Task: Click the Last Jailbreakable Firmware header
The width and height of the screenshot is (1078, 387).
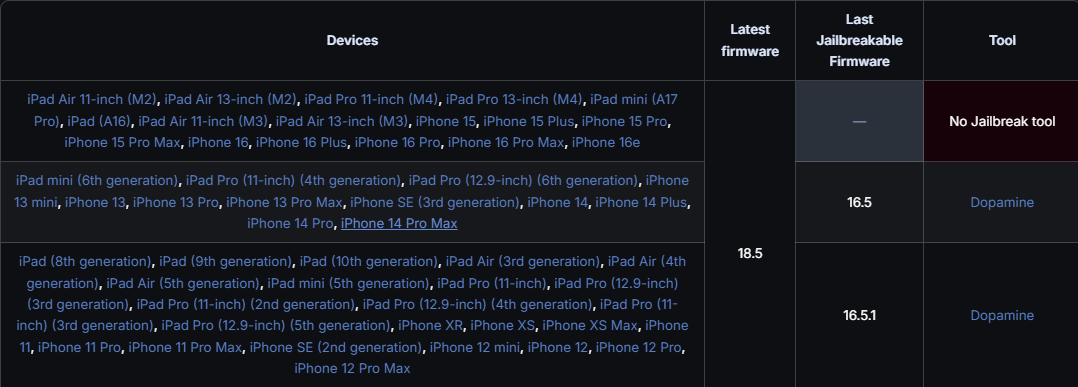Action: click(x=859, y=40)
